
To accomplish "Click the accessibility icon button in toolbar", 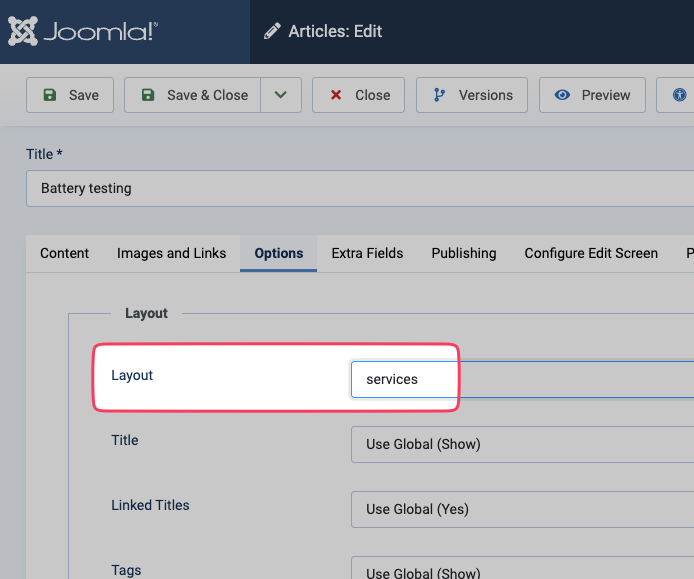I will tap(679, 95).
